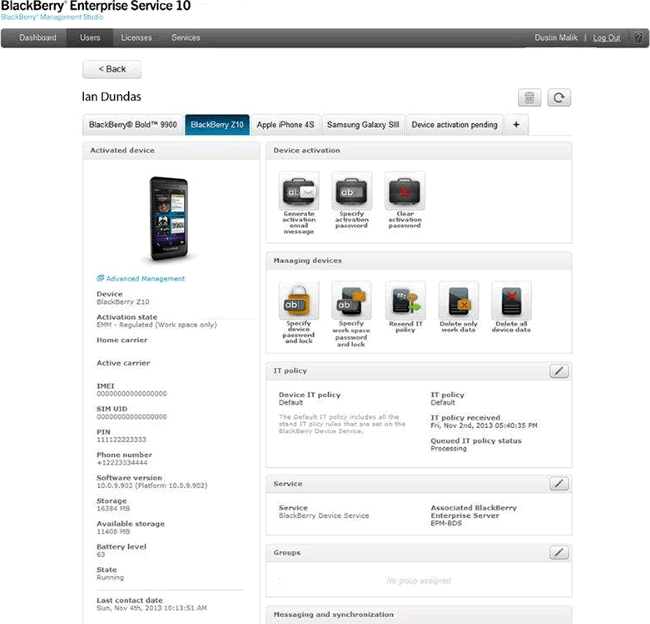Click the Ian Dundas user heading
The image size is (650, 624).
tap(112, 97)
